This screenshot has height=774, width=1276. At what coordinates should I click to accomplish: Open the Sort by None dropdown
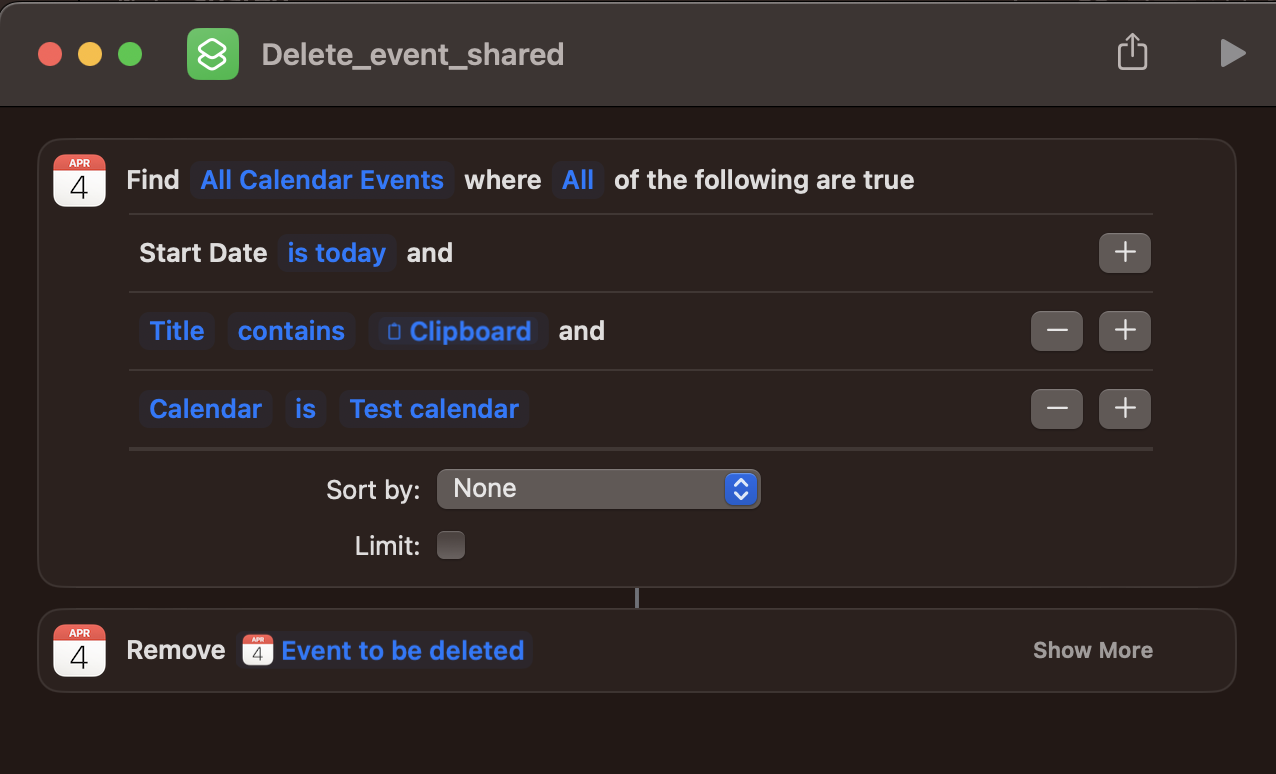[599, 489]
